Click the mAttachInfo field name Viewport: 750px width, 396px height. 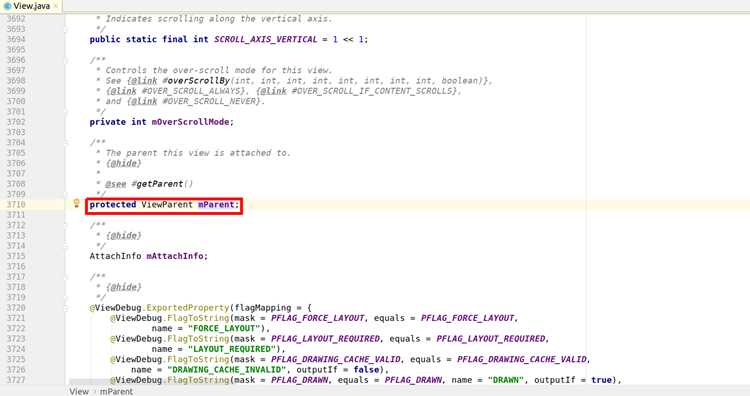pos(175,256)
